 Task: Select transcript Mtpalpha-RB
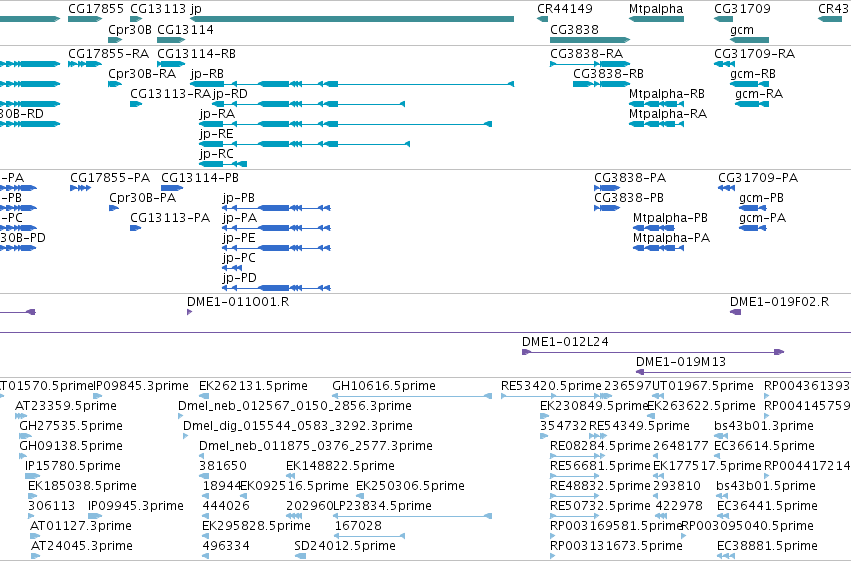(x=656, y=104)
